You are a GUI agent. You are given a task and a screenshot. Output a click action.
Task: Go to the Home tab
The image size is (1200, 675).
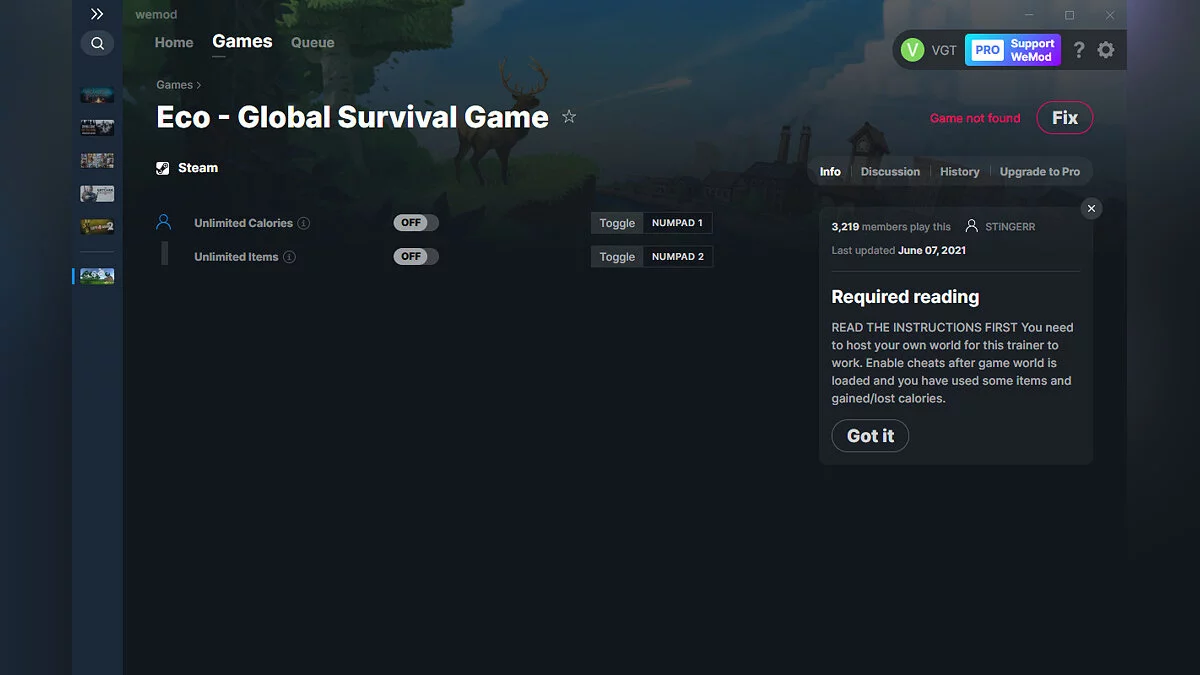pyautogui.click(x=174, y=43)
